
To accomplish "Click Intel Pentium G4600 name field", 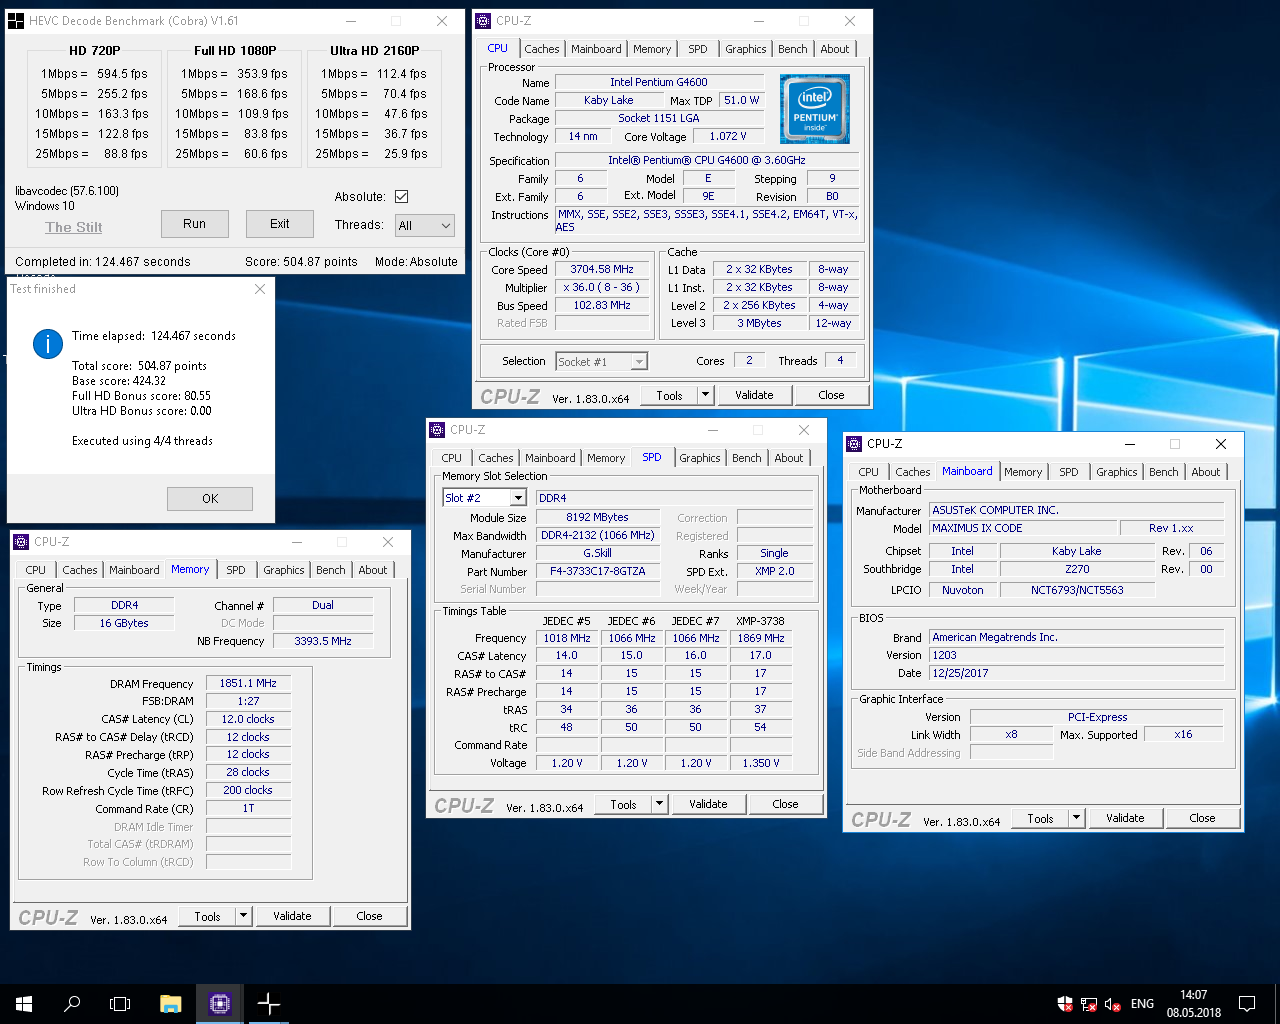I will [x=659, y=82].
